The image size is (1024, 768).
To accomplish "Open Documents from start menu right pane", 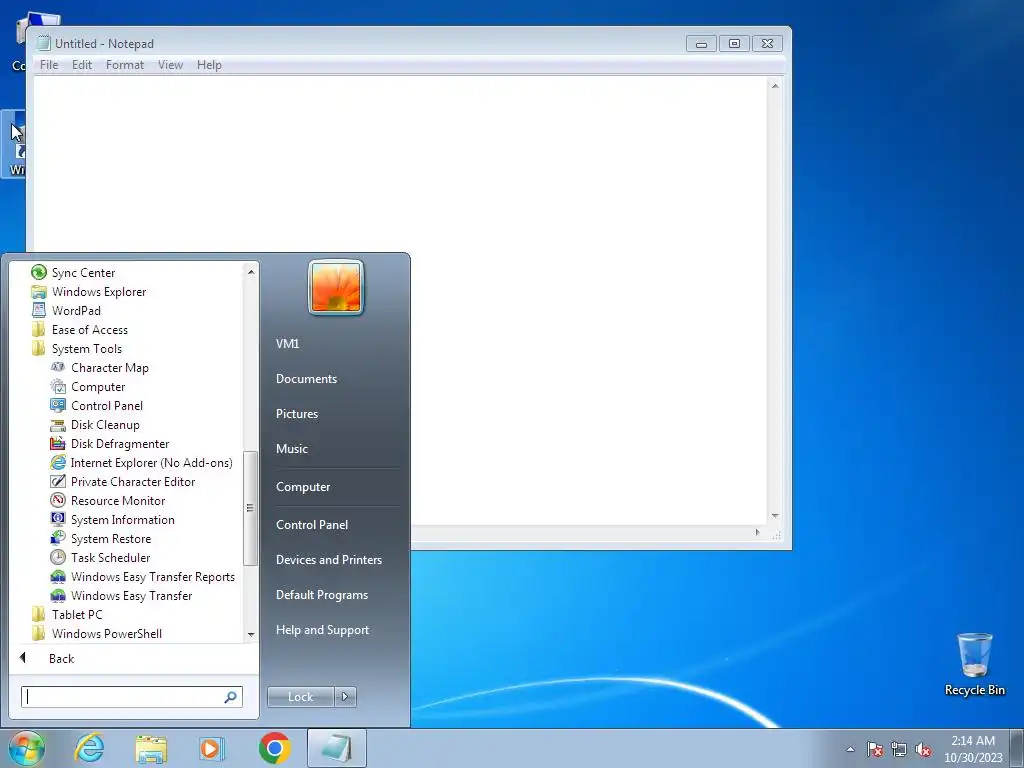I will [x=306, y=379].
